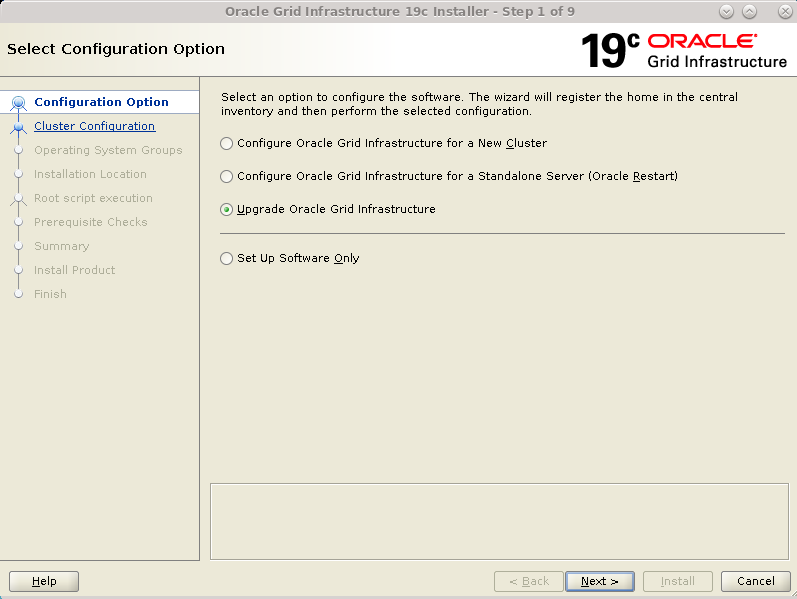
Task: Select Configure Grid Infrastructure for a New Cluster
Action: [x=384, y=143]
